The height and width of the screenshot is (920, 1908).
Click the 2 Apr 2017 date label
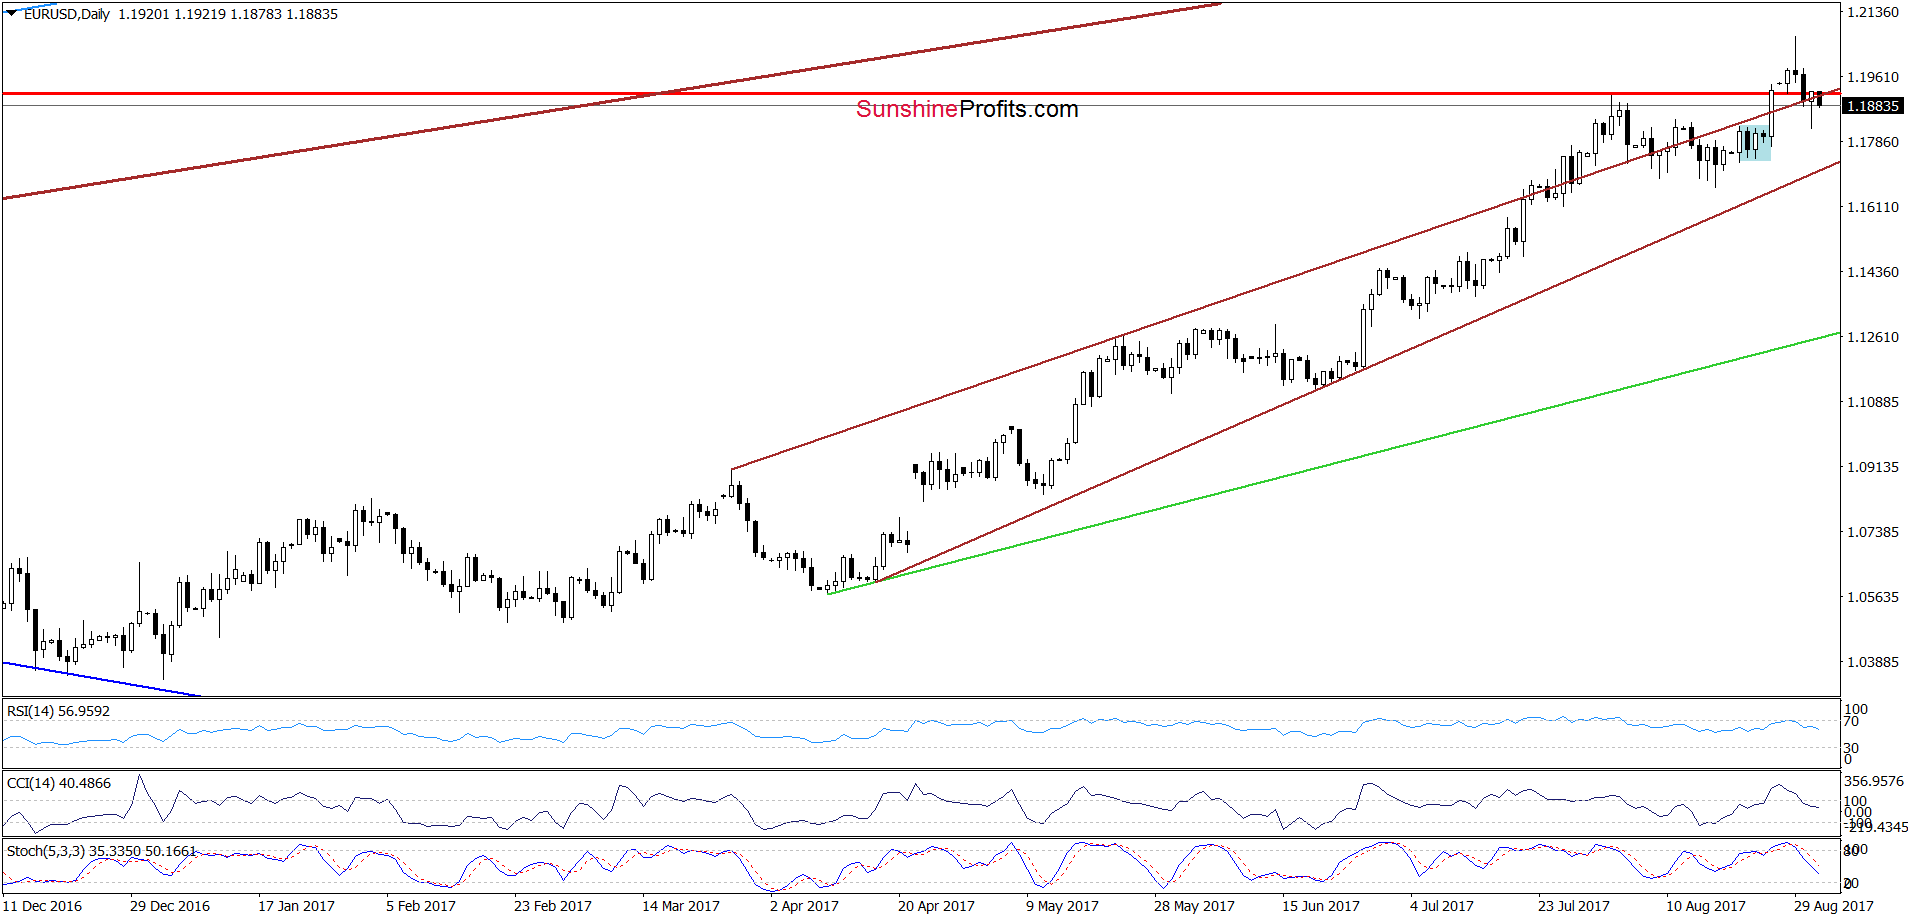pos(804,906)
